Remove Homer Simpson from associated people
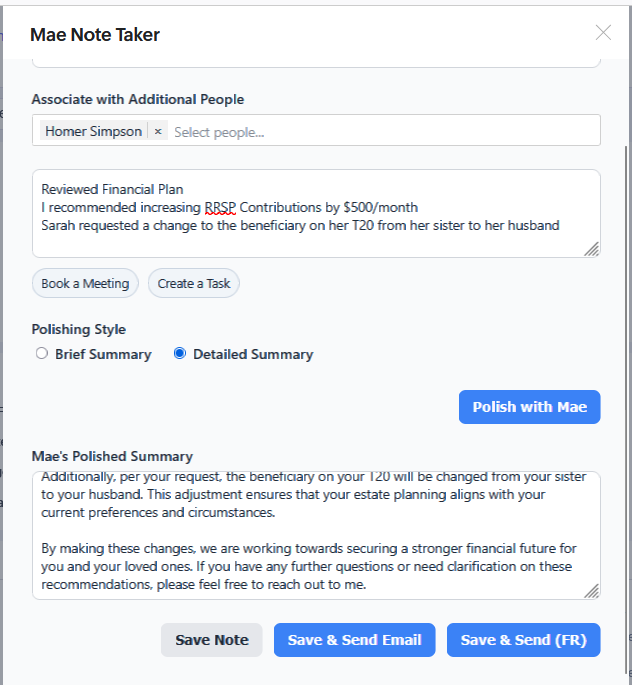Viewport: 632px width, 685px height. click(x=158, y=131)
